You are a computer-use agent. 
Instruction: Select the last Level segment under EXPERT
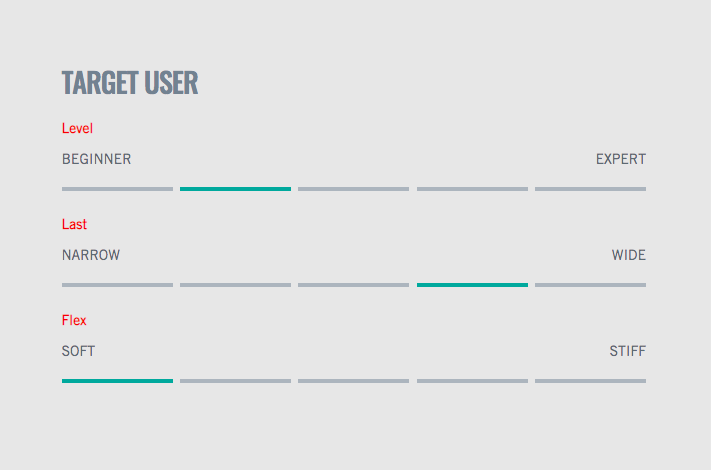click(590, 189)
